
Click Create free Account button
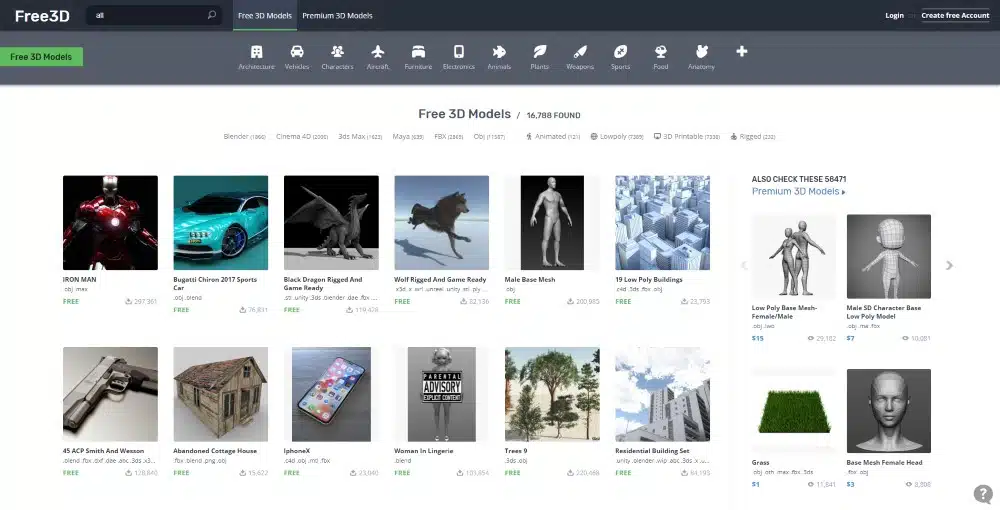point(955,15)
